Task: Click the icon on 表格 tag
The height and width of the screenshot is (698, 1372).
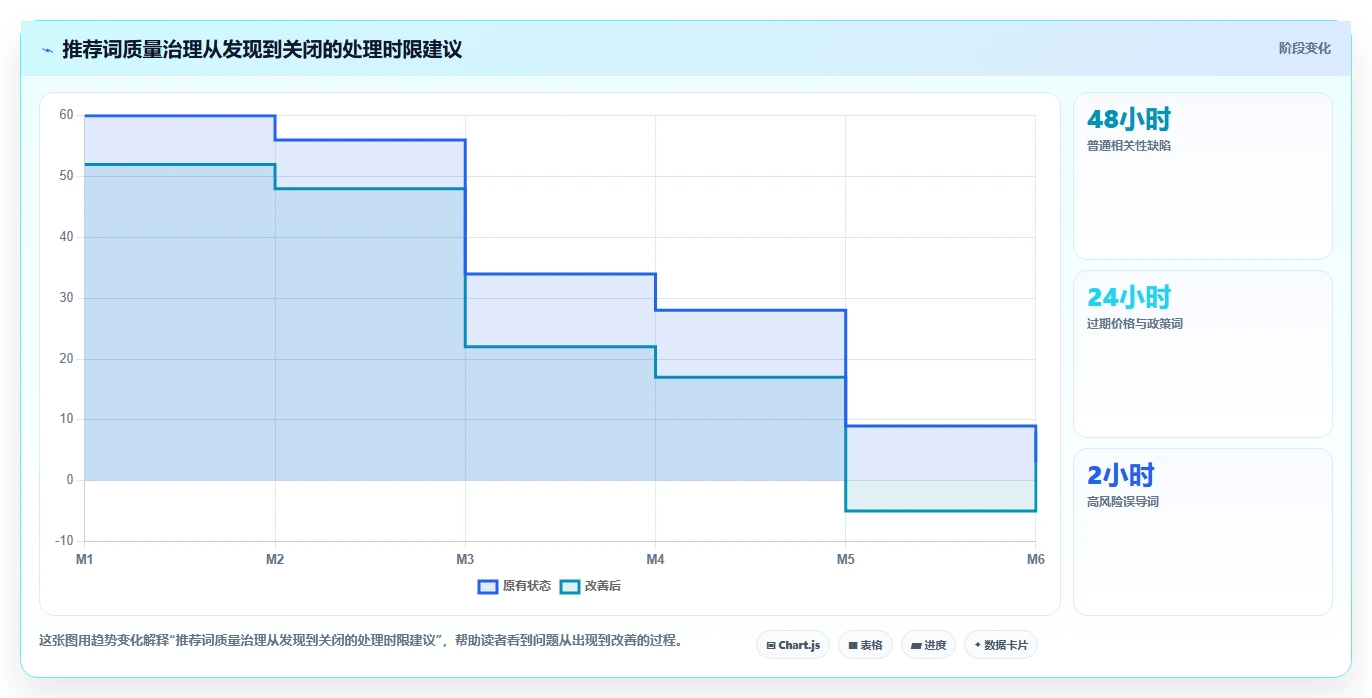Action: (x=852, y=646)
